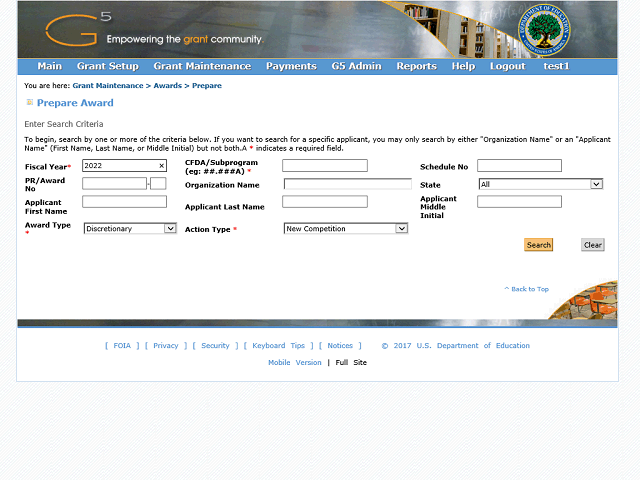This screenshot has width=640, height=480.
Task: Click the Back to Top link
Action: click(x=527, y=289)
